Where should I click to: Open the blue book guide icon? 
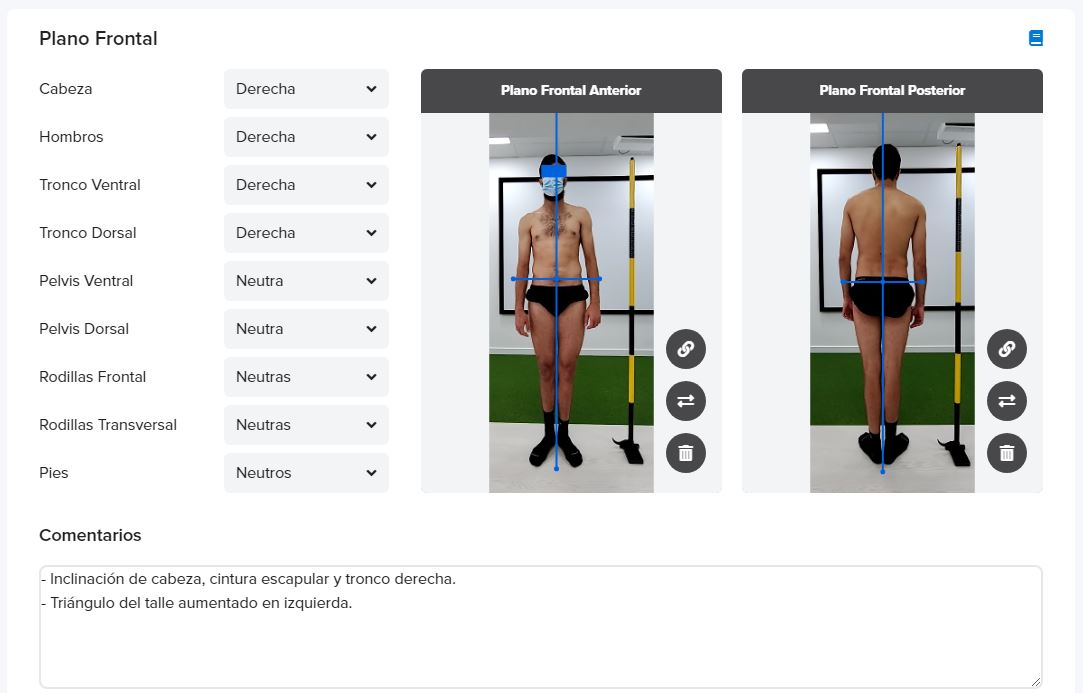(1035, 38)
